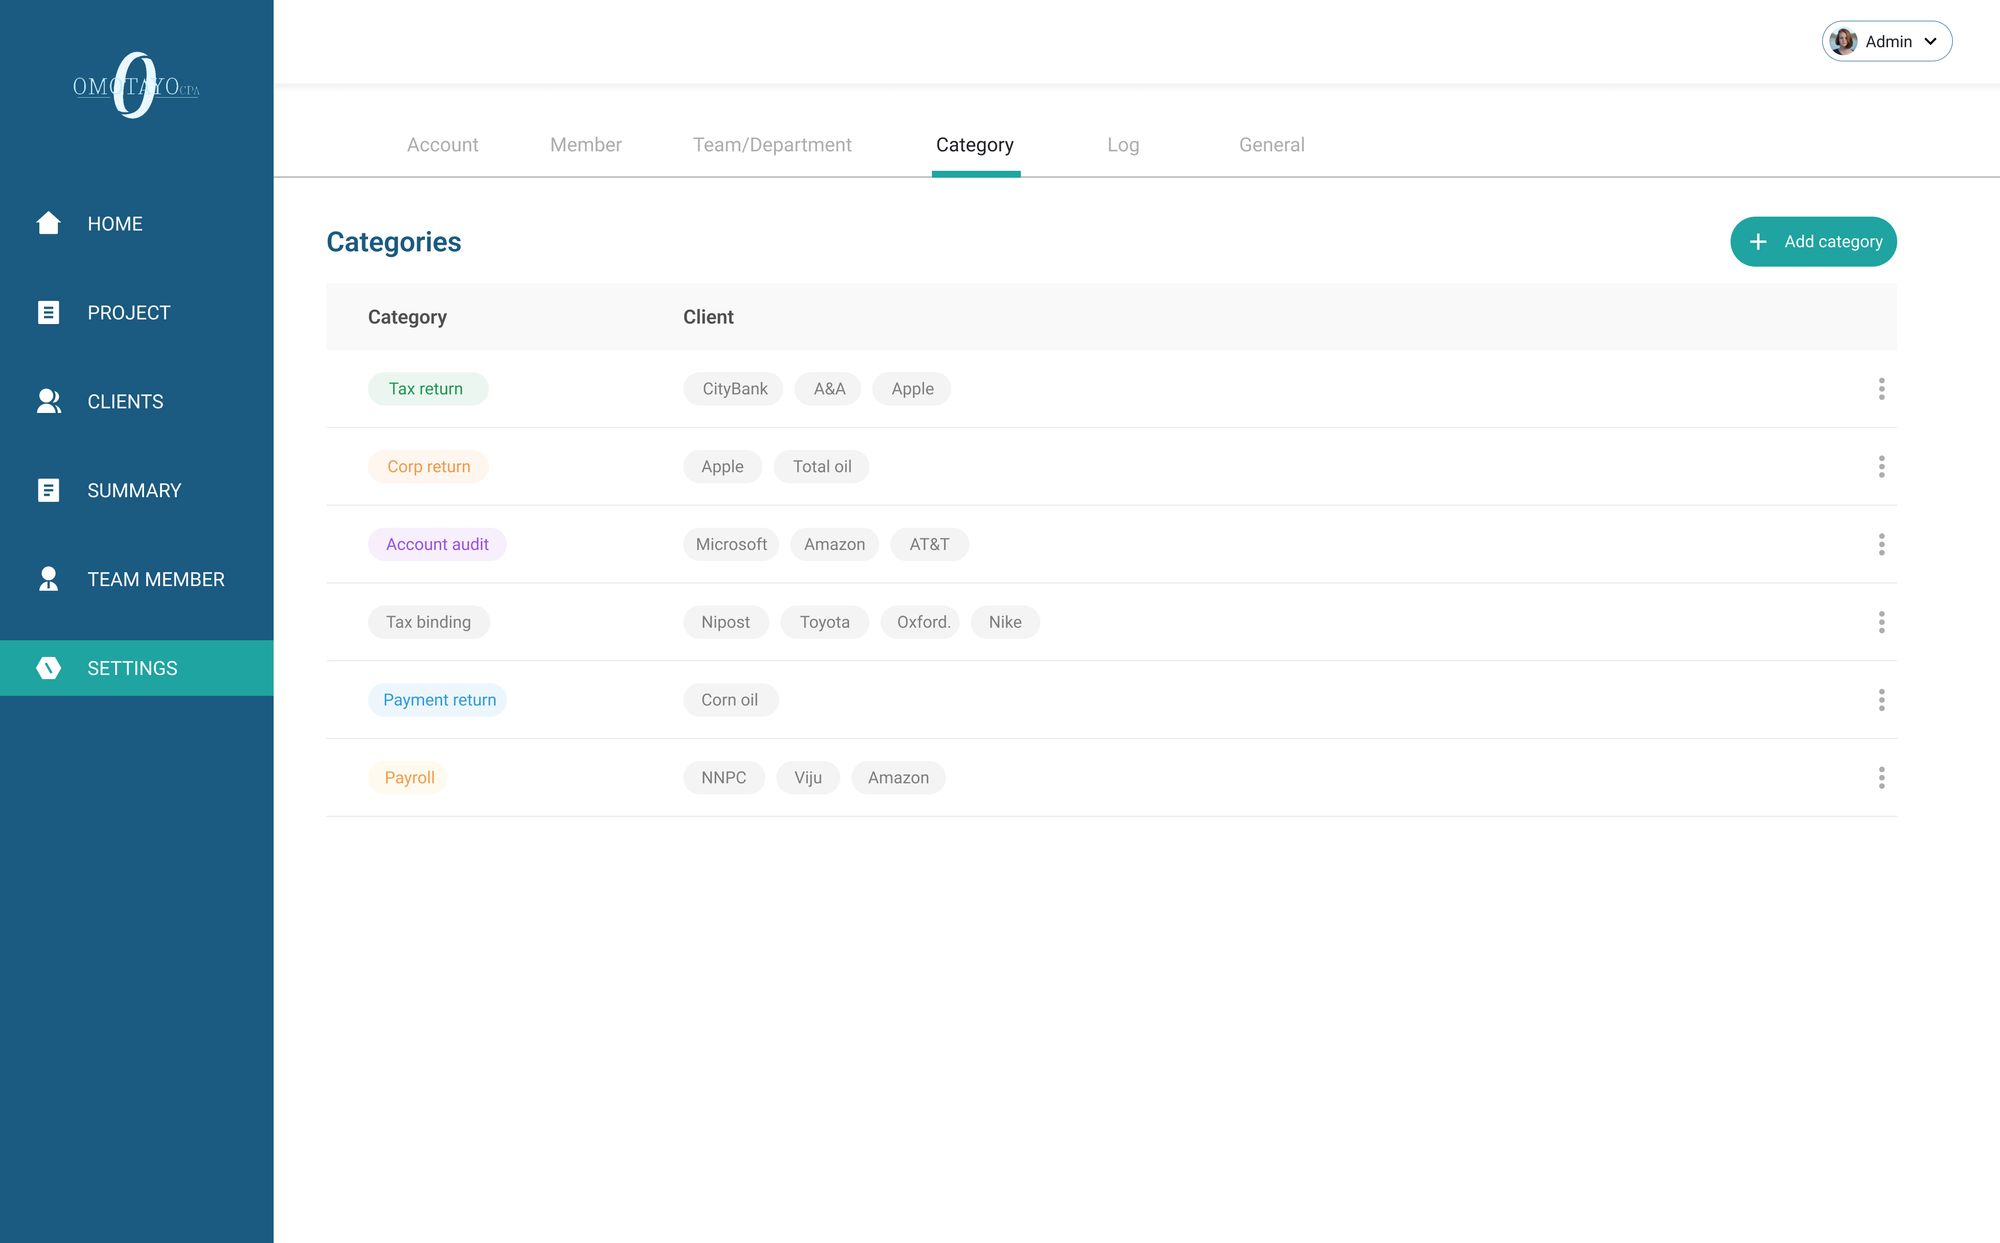Viewport: 2000px width, 1243px height.
Task: Open options menu for Account audit row
Action: (x=1881, y=544)
